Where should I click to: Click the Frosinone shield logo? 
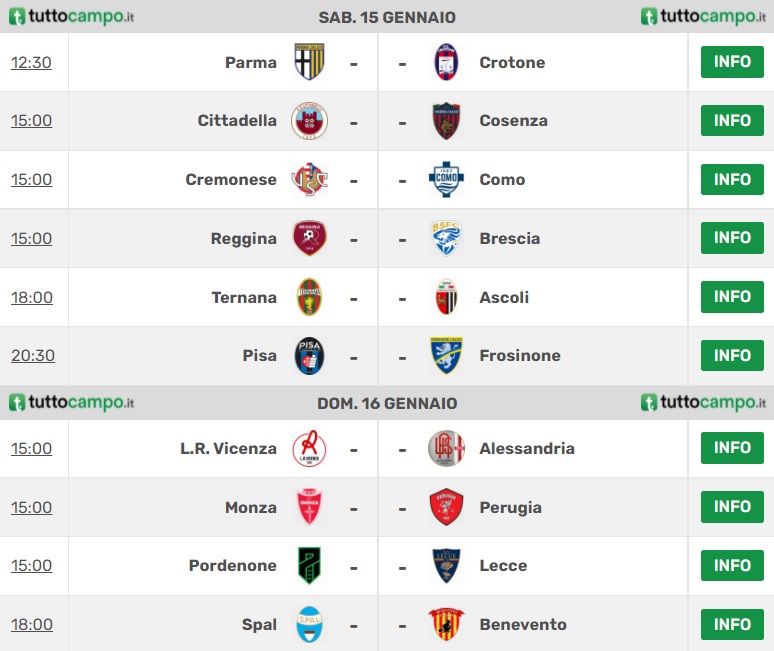click(446, 355)
